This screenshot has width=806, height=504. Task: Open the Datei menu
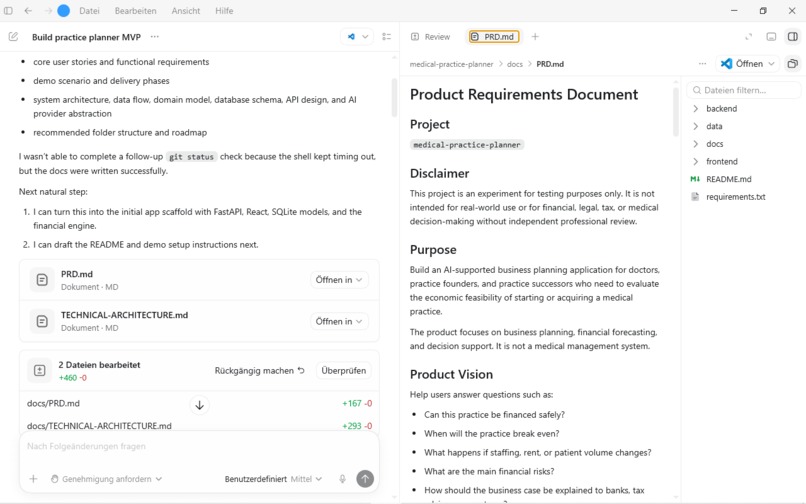click(x=89, y=11)
